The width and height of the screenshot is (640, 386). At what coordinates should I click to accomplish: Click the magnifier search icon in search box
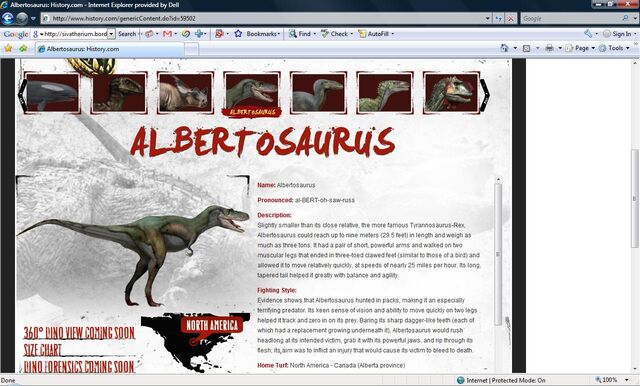tap(625, 18)
